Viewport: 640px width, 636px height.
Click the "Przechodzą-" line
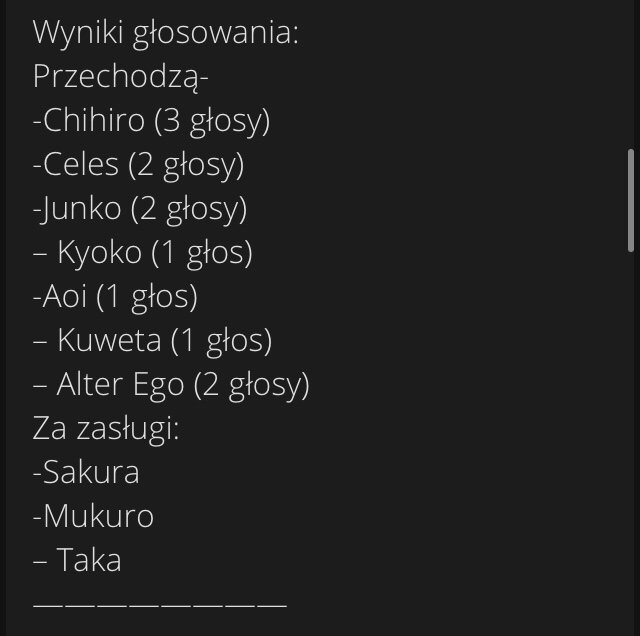120,77
